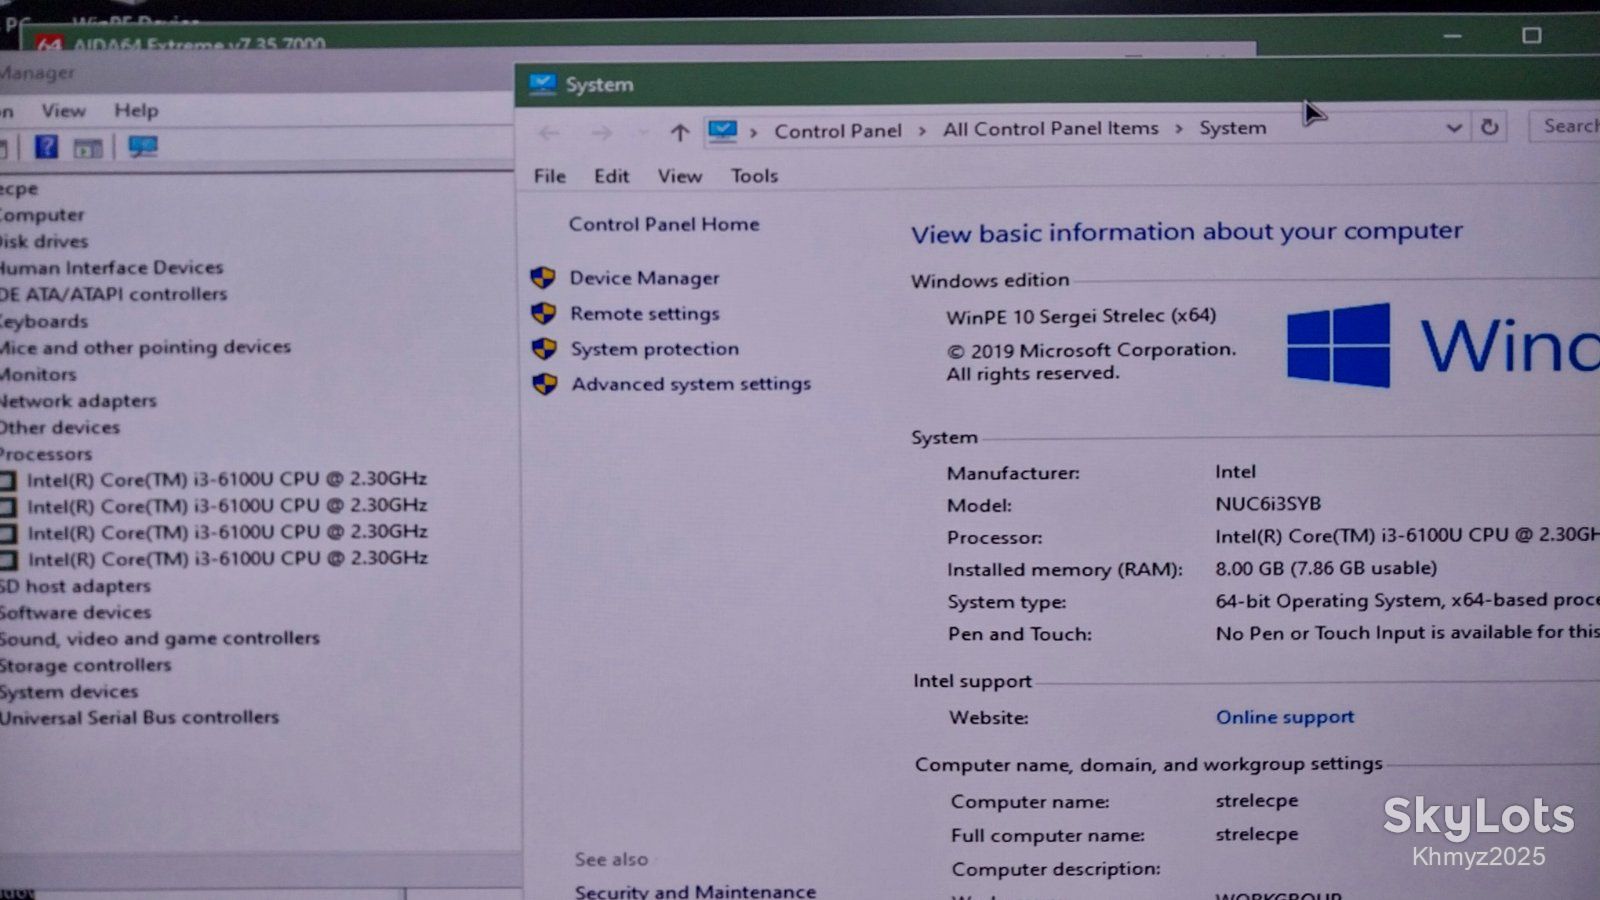Select Network adapters in device tree
Image resolution: width=1600 pixels, height=900 pixels.
pos(78,401)
